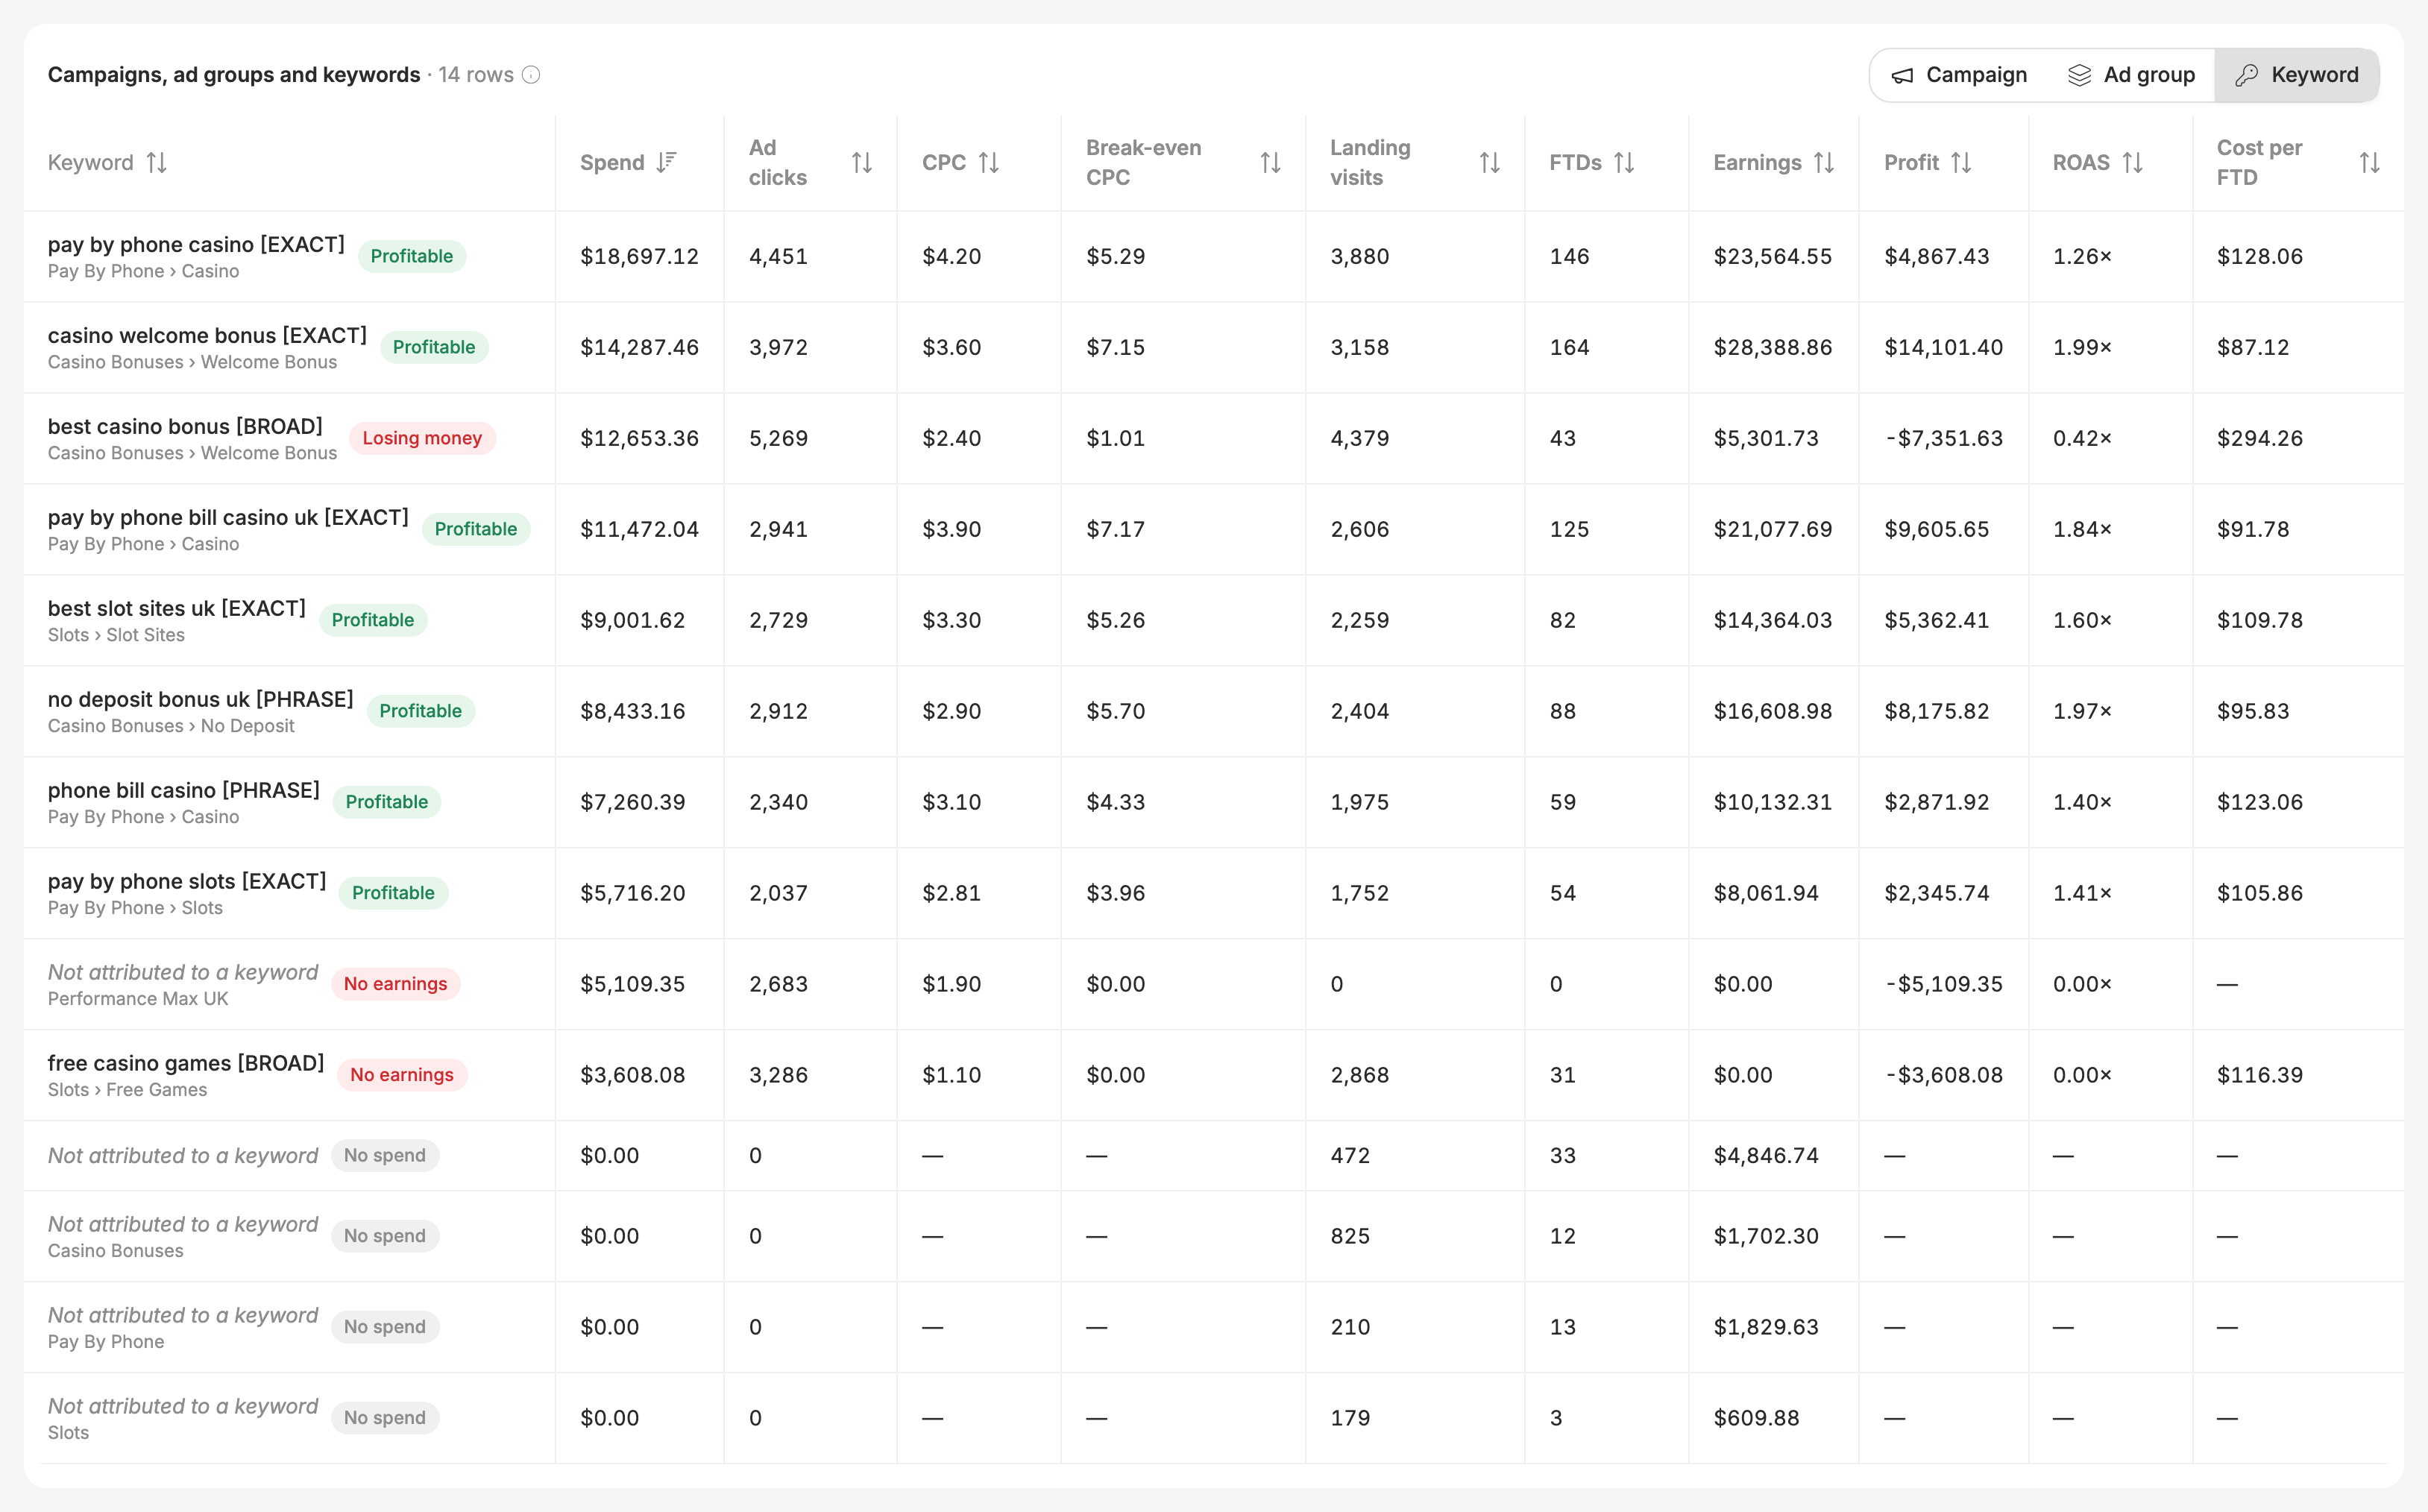The image size is (2428, 1512).
Task: Select keyword 'casino welcome bonus [EXACT]'
Action: tap(207, 335)
